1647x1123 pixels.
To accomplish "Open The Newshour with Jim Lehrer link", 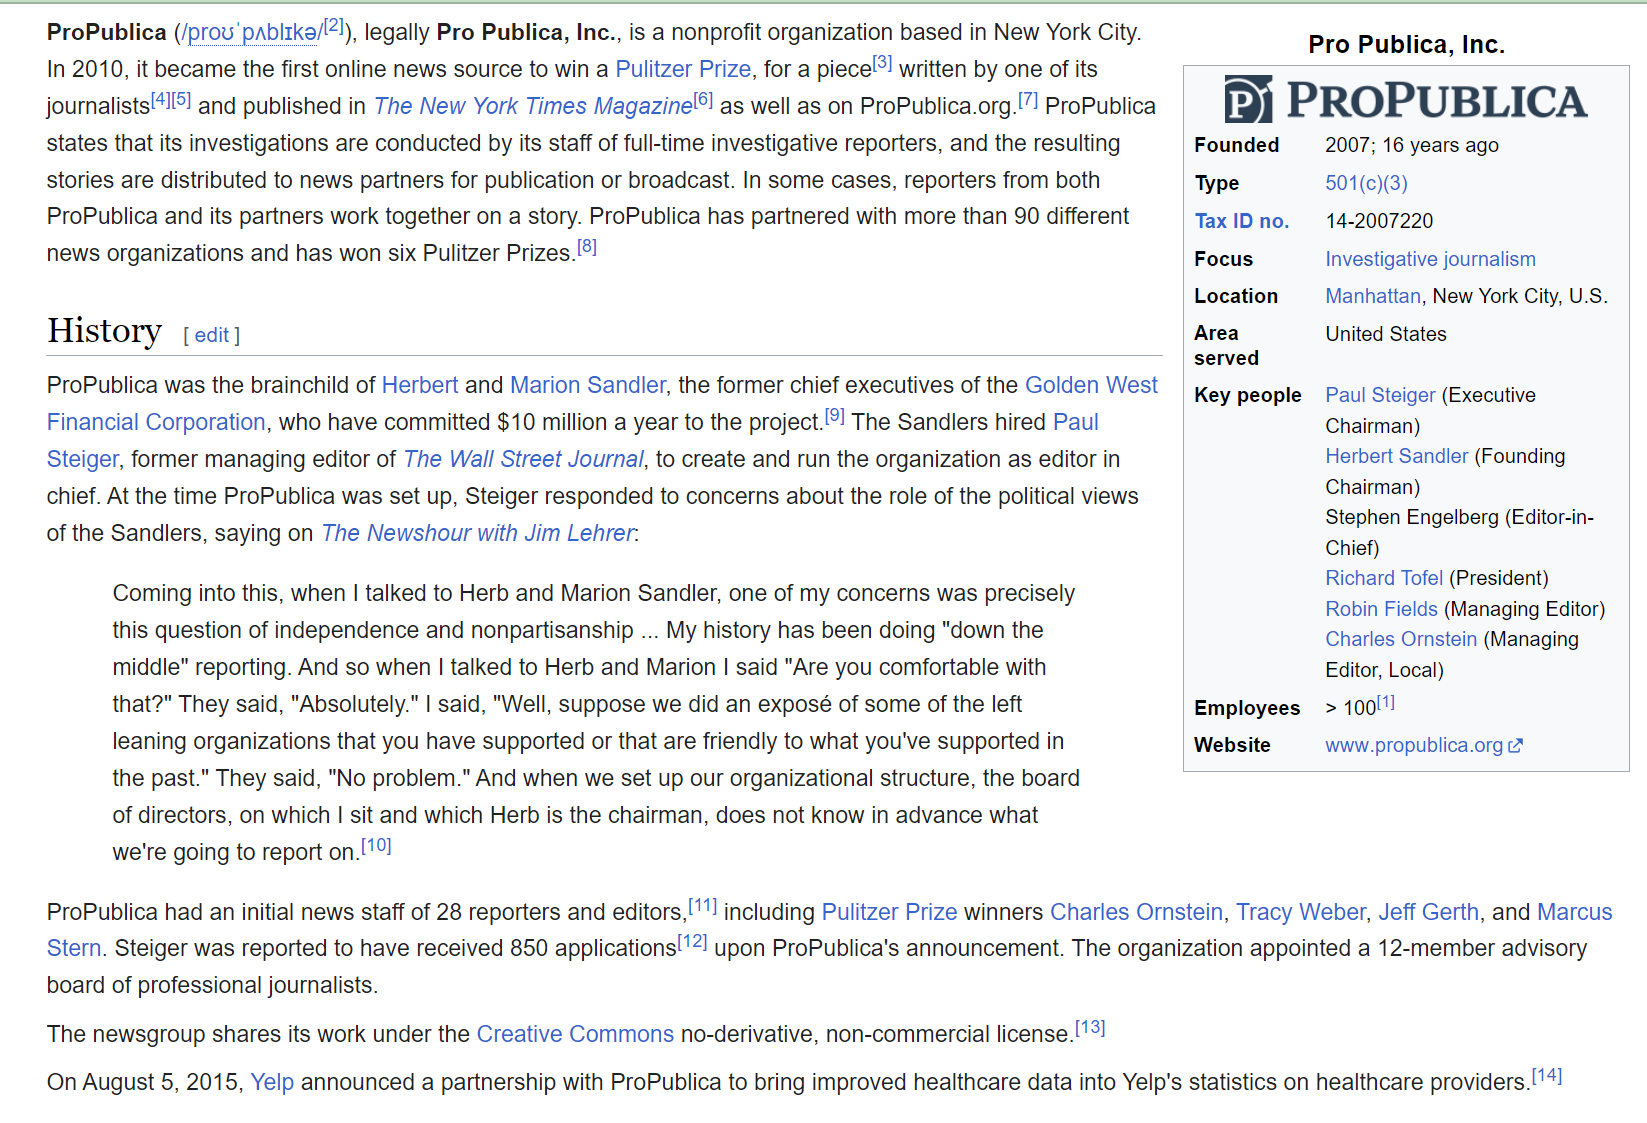I will [478, 533].
